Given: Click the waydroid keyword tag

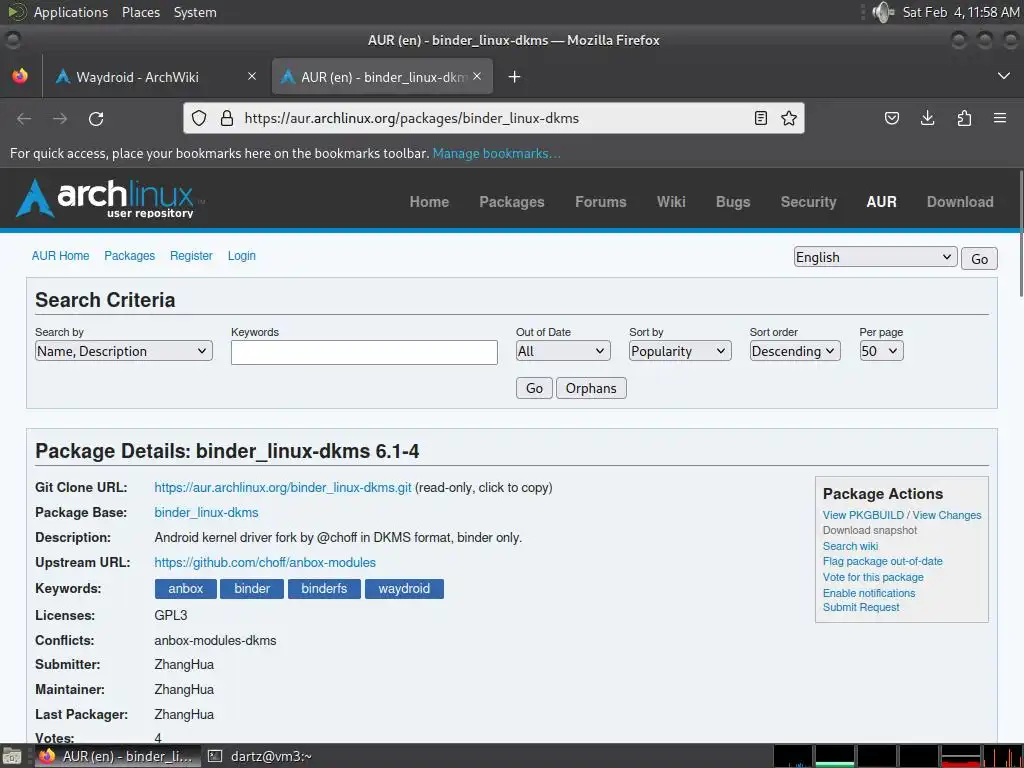Looking at the screenshot, I should (404, 588).
